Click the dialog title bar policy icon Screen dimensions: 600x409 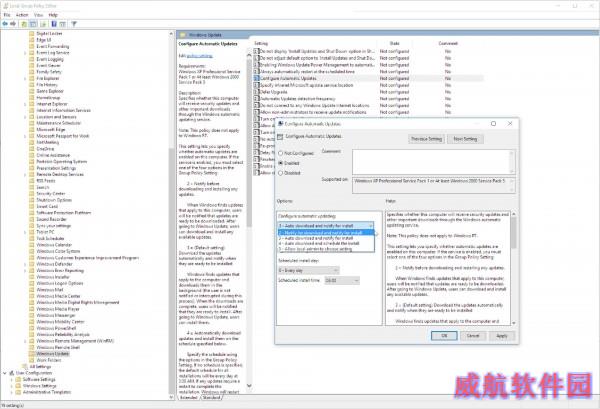[x=280, y=124]
